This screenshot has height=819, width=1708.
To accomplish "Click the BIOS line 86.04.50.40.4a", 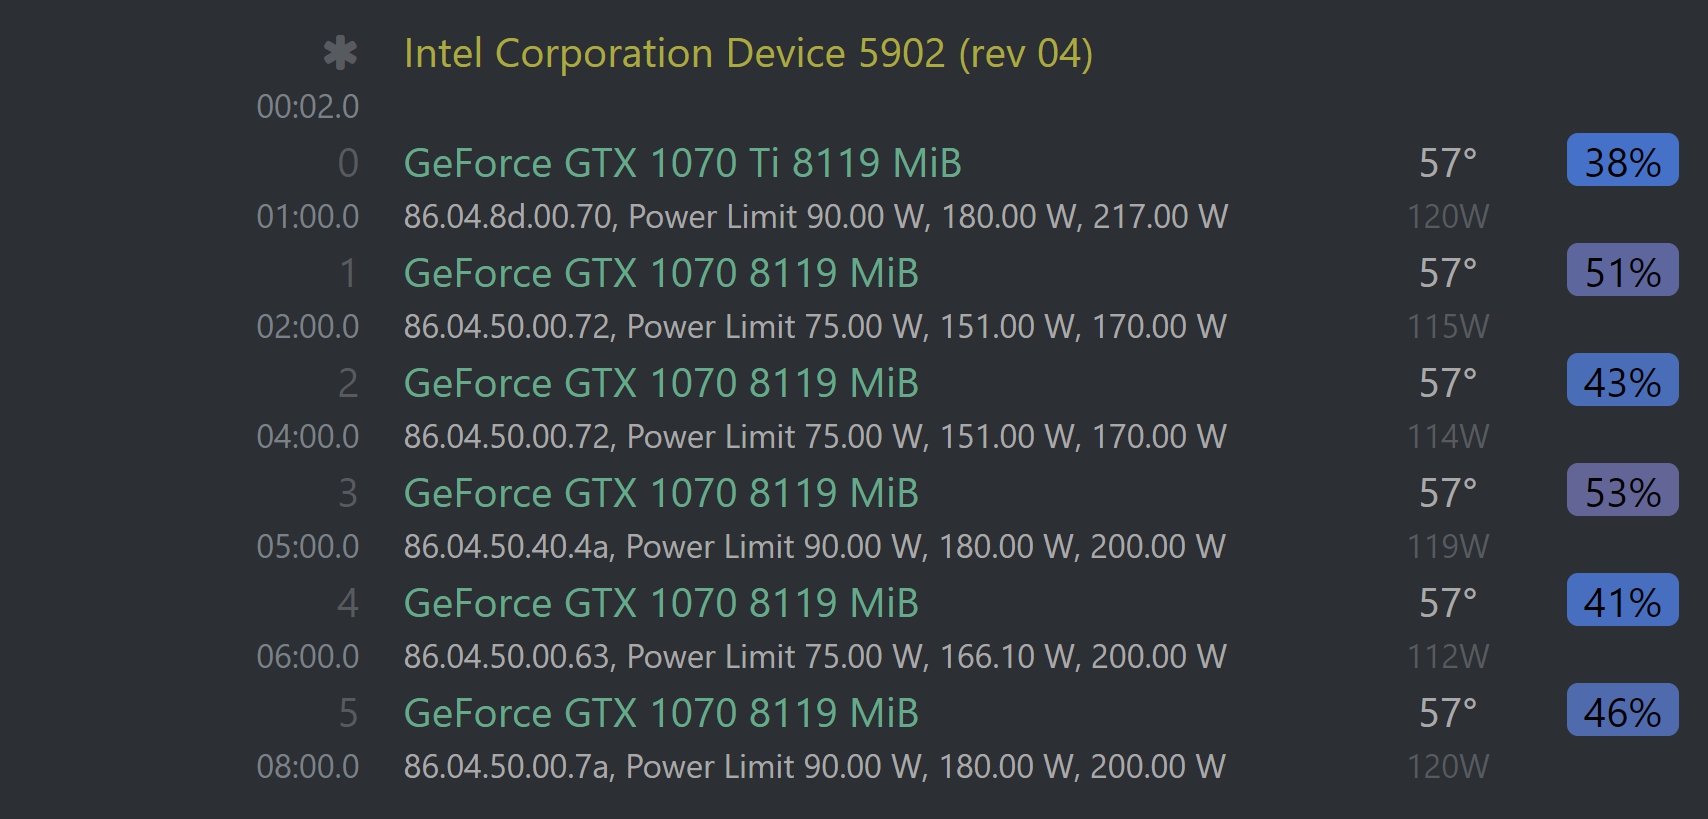I will [x=815, y=547].
